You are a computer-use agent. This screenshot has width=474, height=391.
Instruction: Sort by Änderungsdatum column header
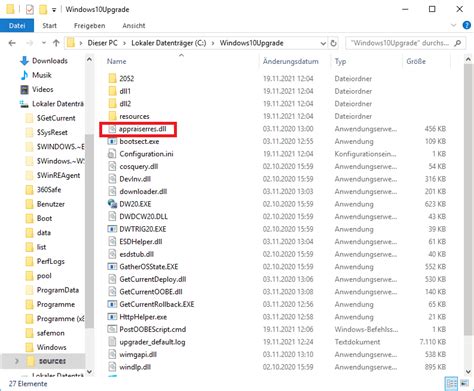coord(290,61)
